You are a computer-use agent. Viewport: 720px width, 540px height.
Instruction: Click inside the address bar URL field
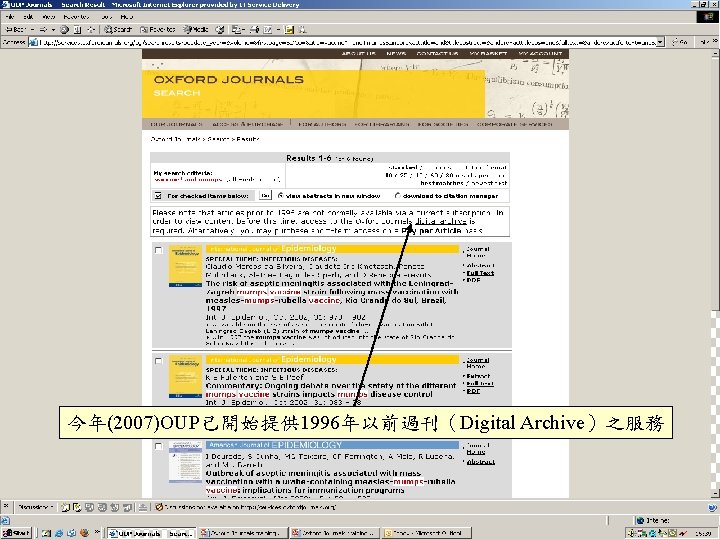pyautogui.click(x=347, y=42)
